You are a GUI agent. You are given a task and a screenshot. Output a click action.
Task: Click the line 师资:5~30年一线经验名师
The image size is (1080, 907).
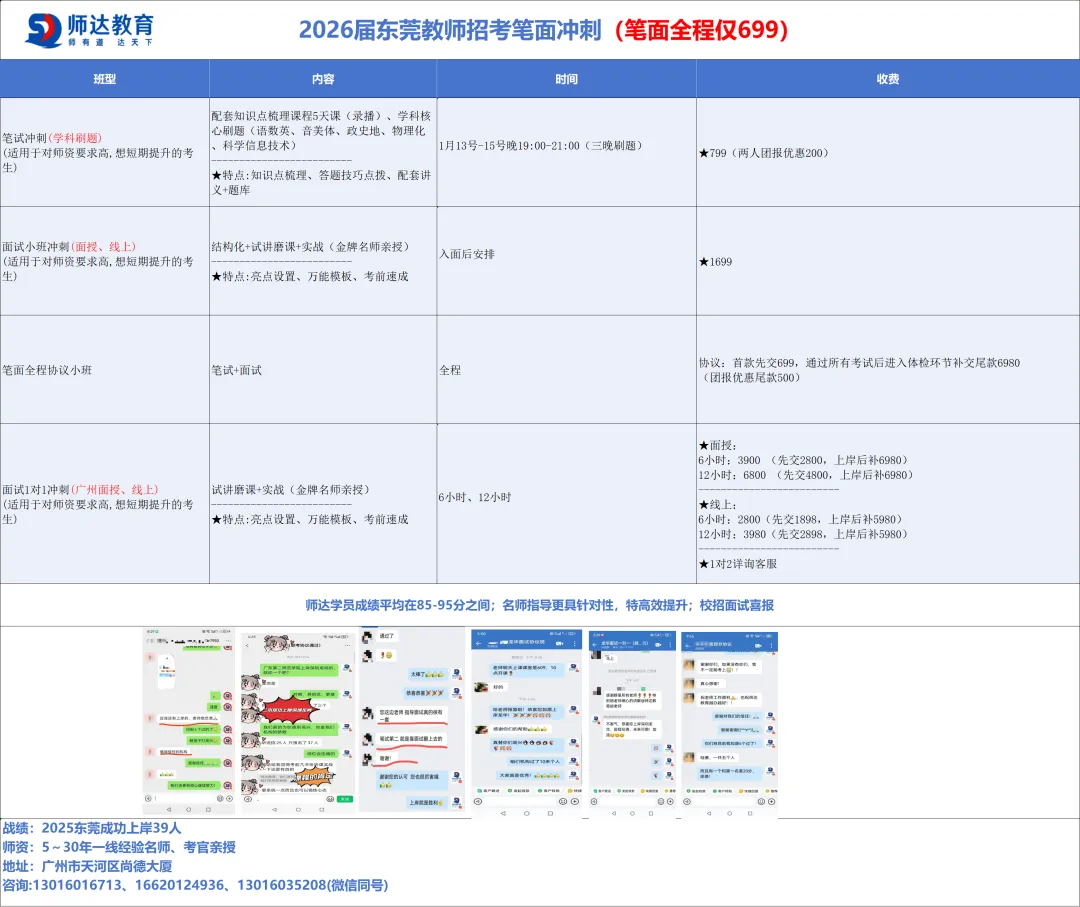coord(119,847)
